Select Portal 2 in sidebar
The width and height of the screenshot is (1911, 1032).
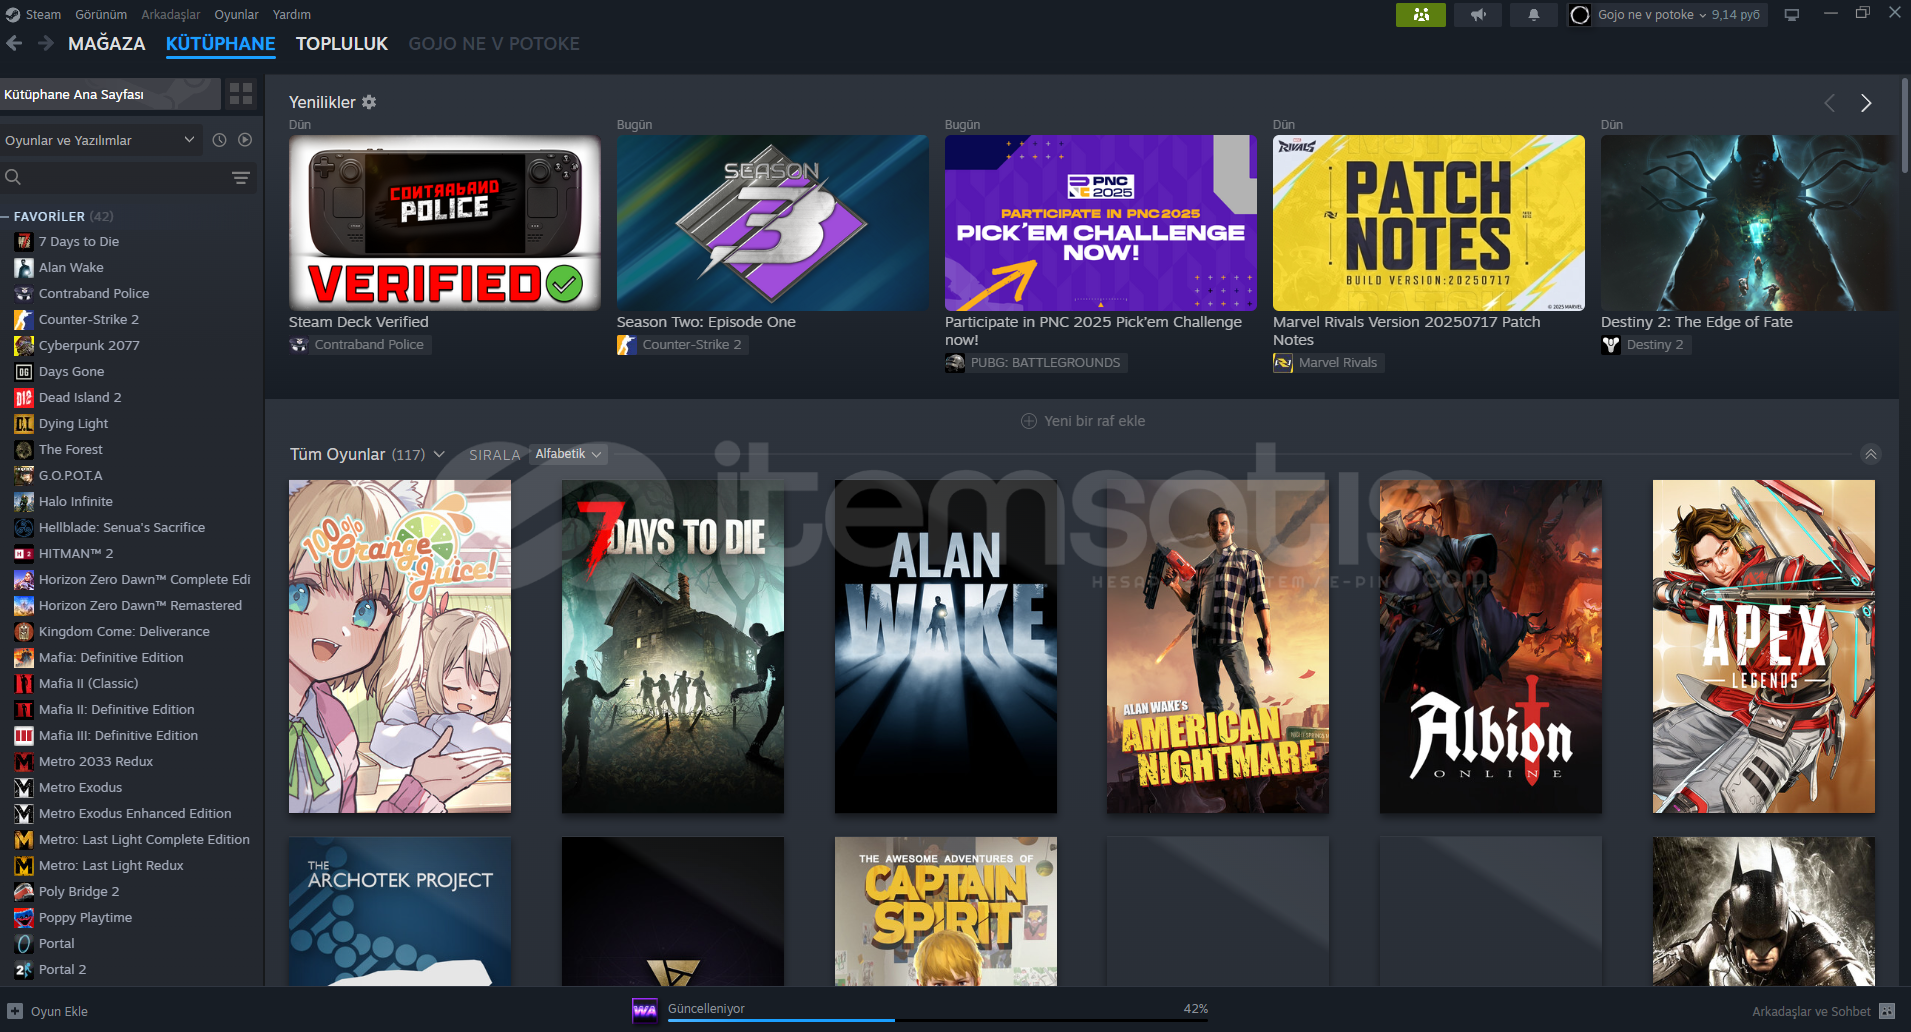point(130,970)
